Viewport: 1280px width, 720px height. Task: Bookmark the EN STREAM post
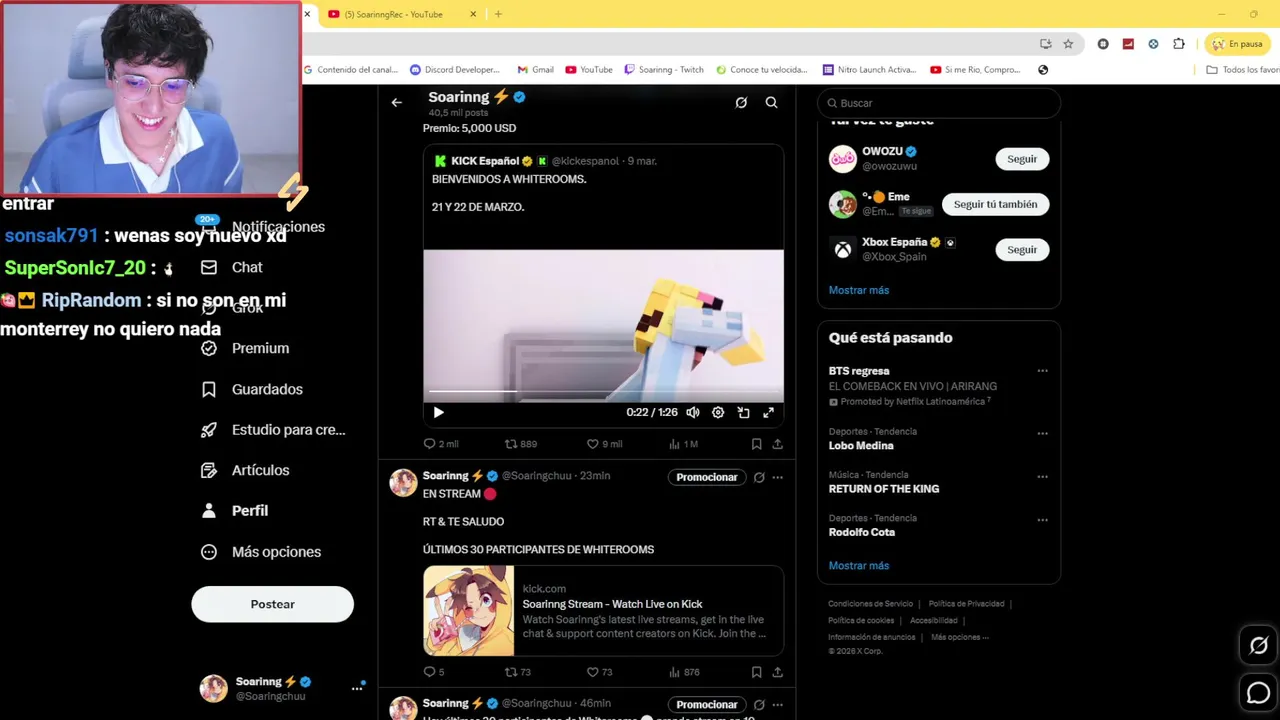point(756,672)
